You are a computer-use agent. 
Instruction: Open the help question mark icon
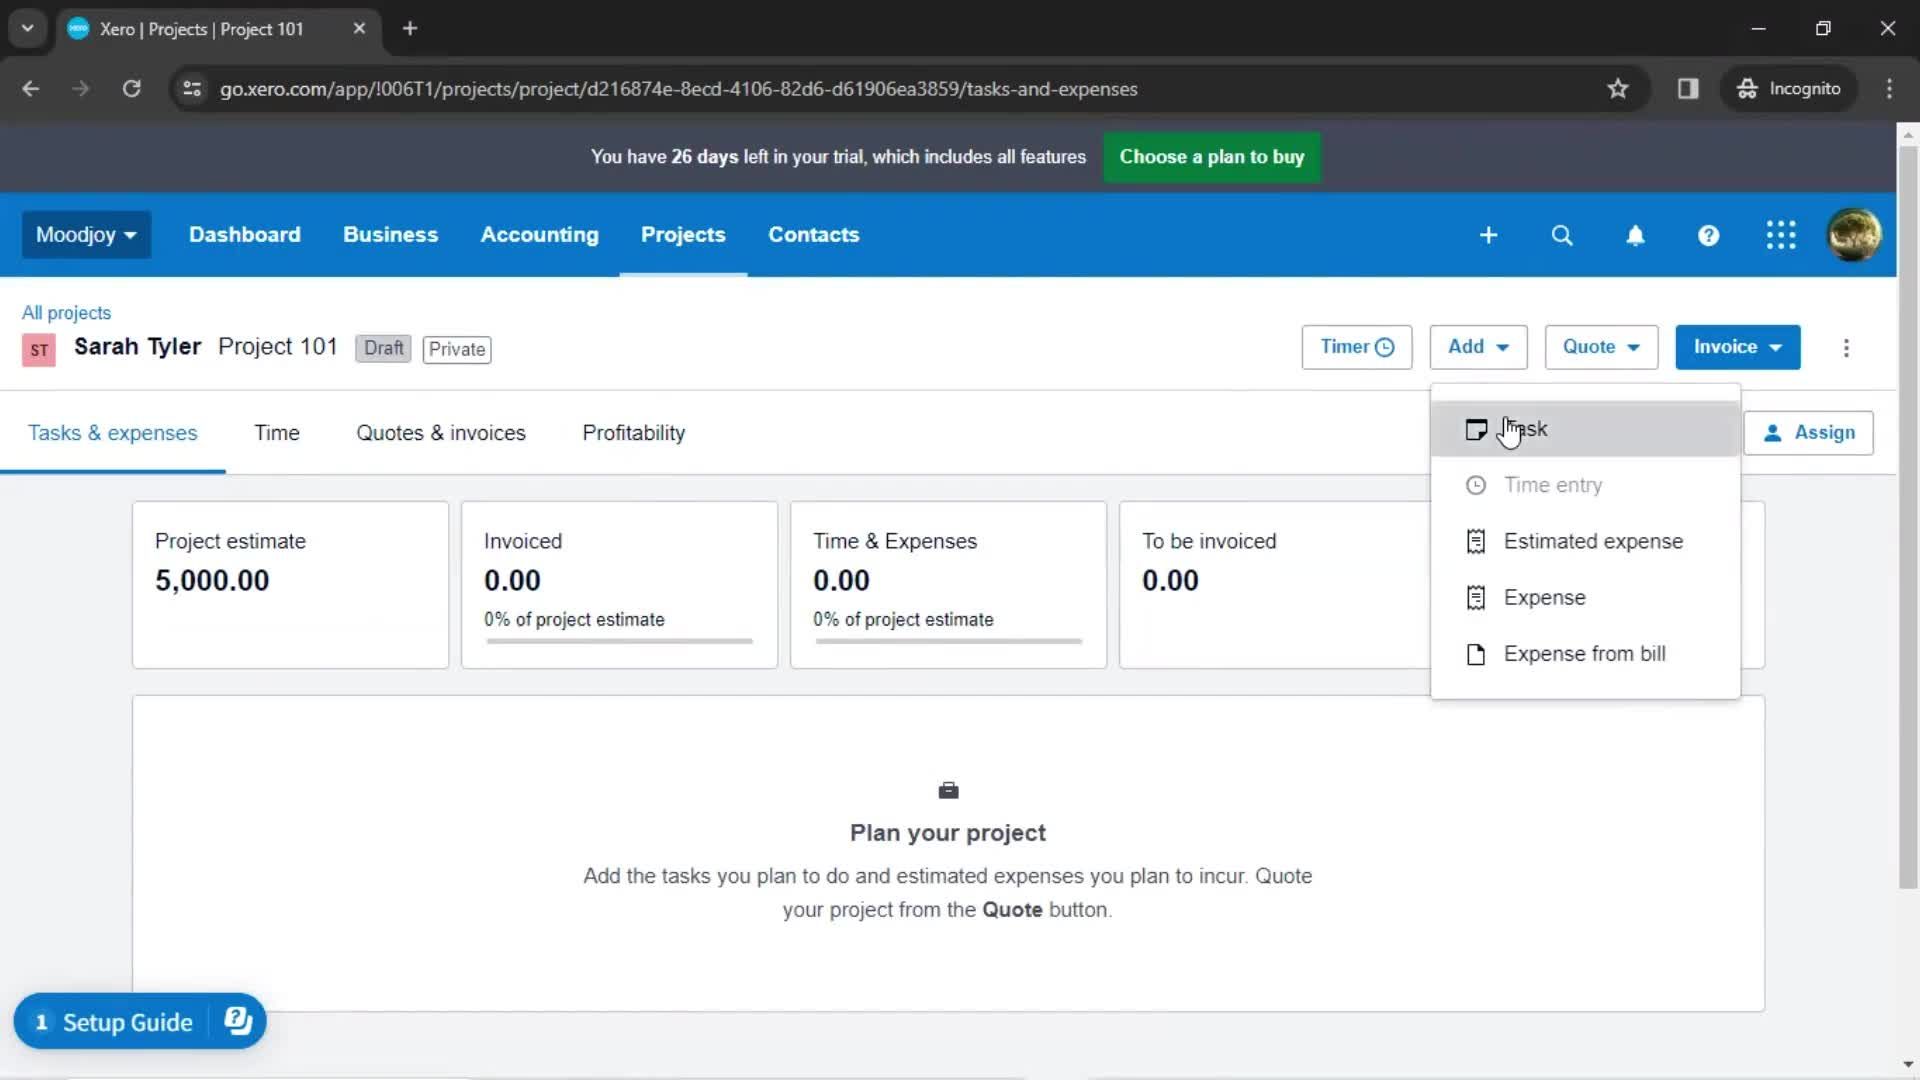tap(1708, 235)
